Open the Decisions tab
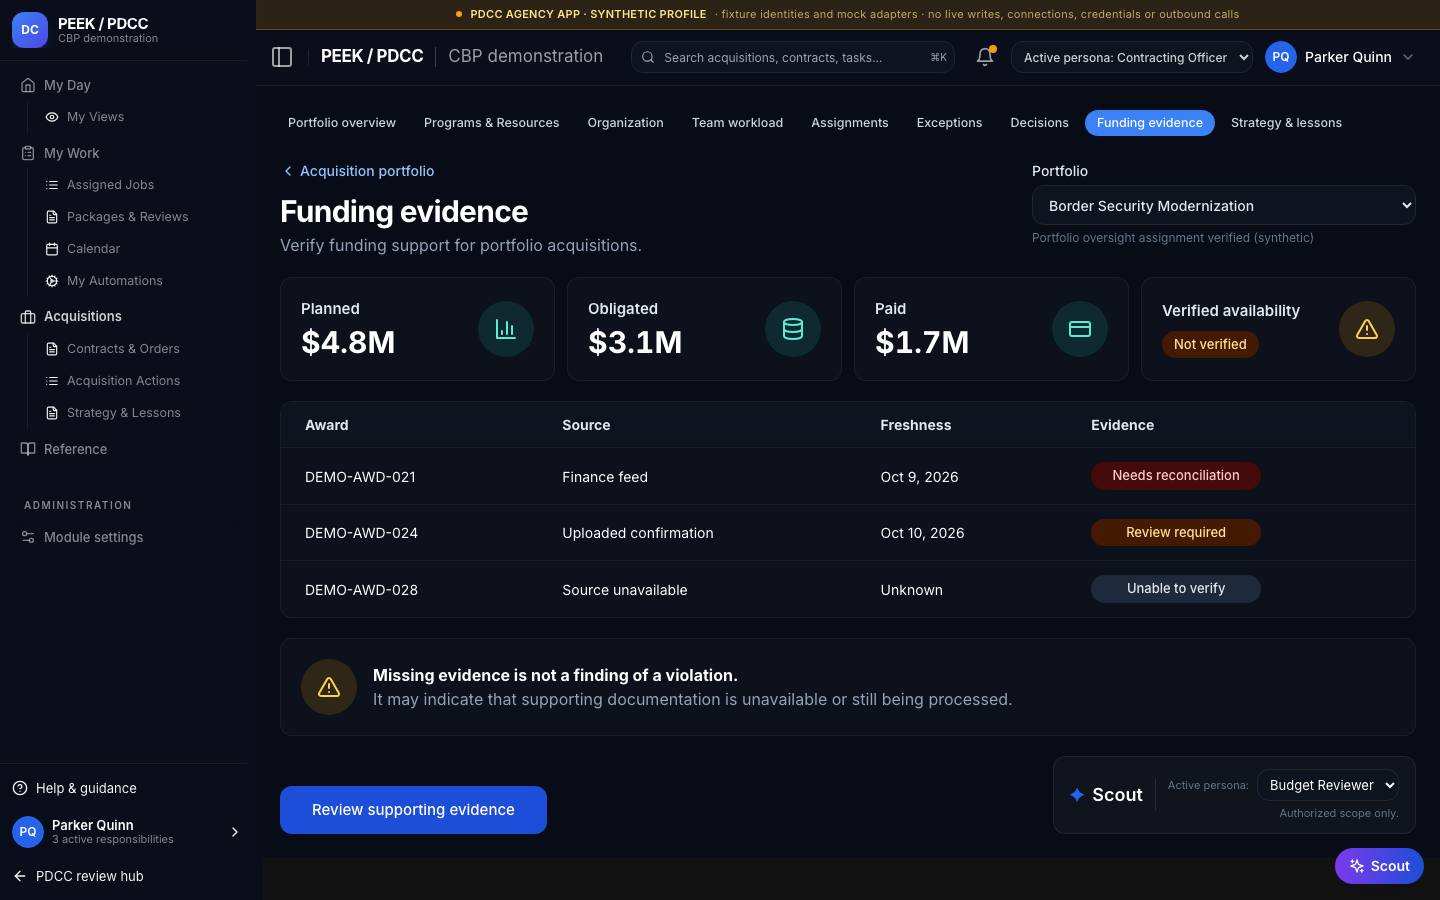Viewport: 1440px width, 900px height. click(x=1040, y=123)
